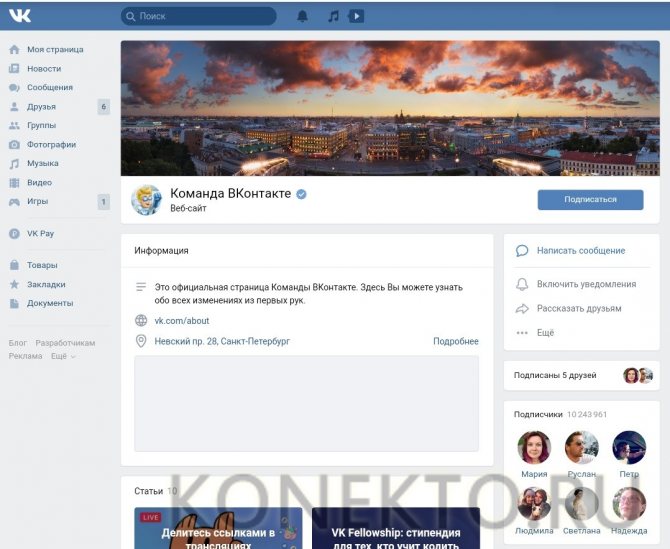Open Невский пр. 28 address link

222,341
